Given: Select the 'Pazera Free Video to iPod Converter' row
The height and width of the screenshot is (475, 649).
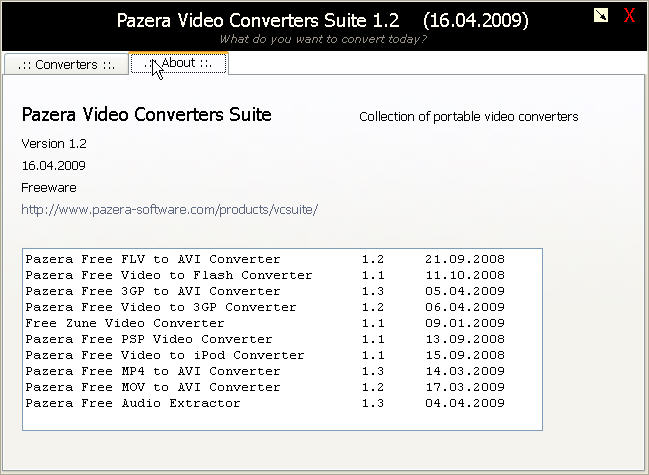Looking at the screenshot, I should point(265,355).
